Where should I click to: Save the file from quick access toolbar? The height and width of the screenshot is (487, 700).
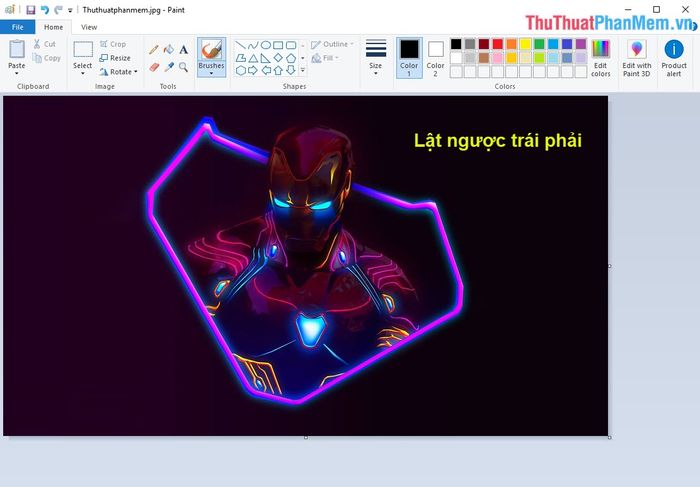tap(31, 9)
